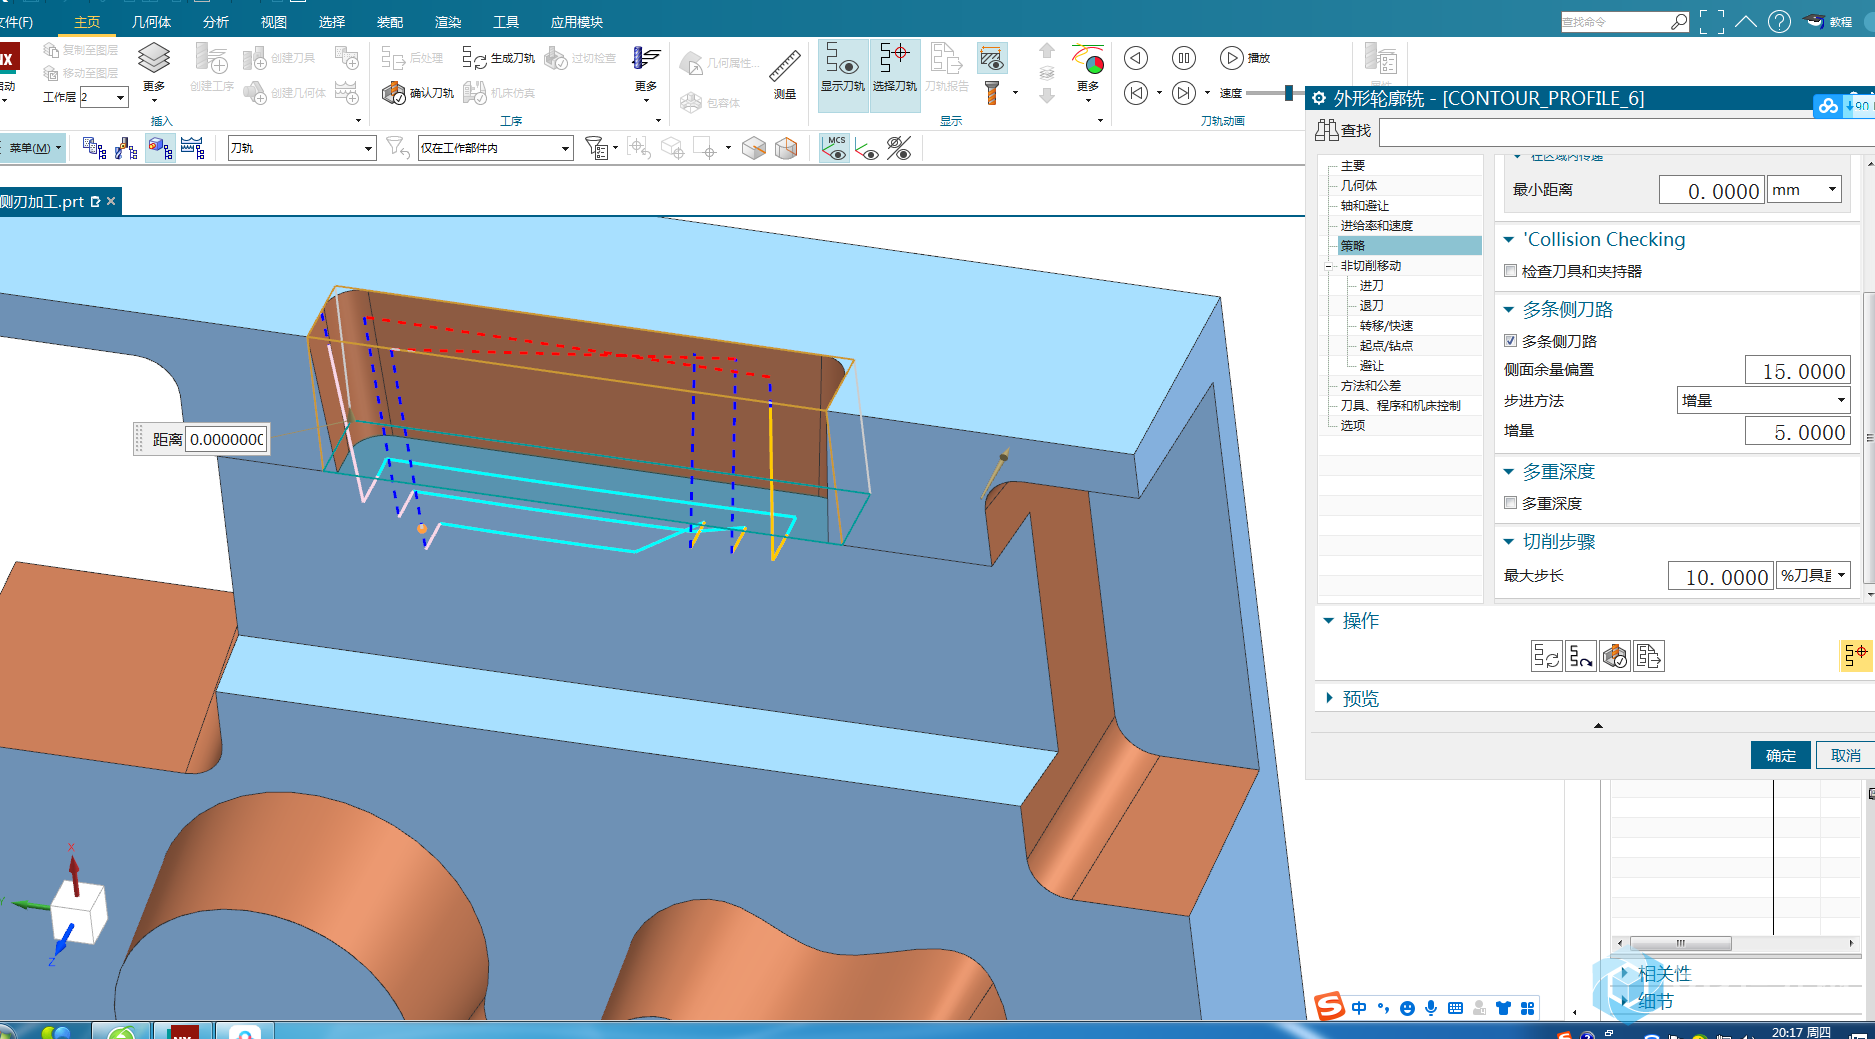Click the 确定 button

1781,755
